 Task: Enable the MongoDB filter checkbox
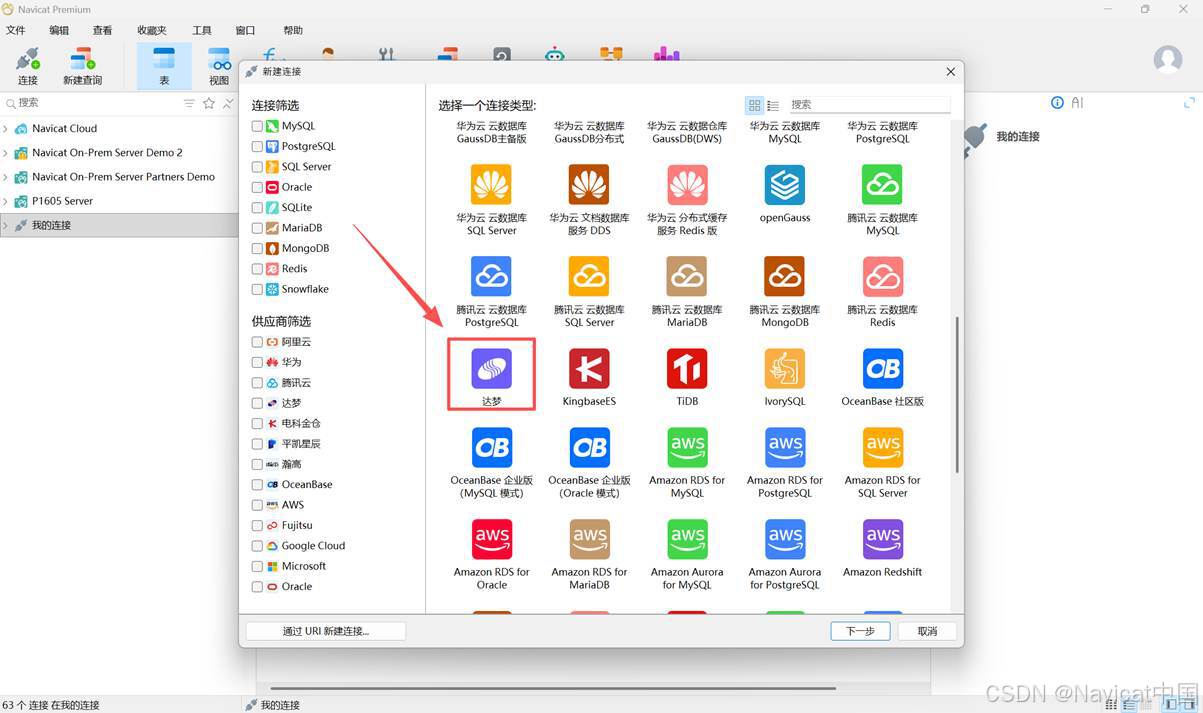(x=257, y=248)
